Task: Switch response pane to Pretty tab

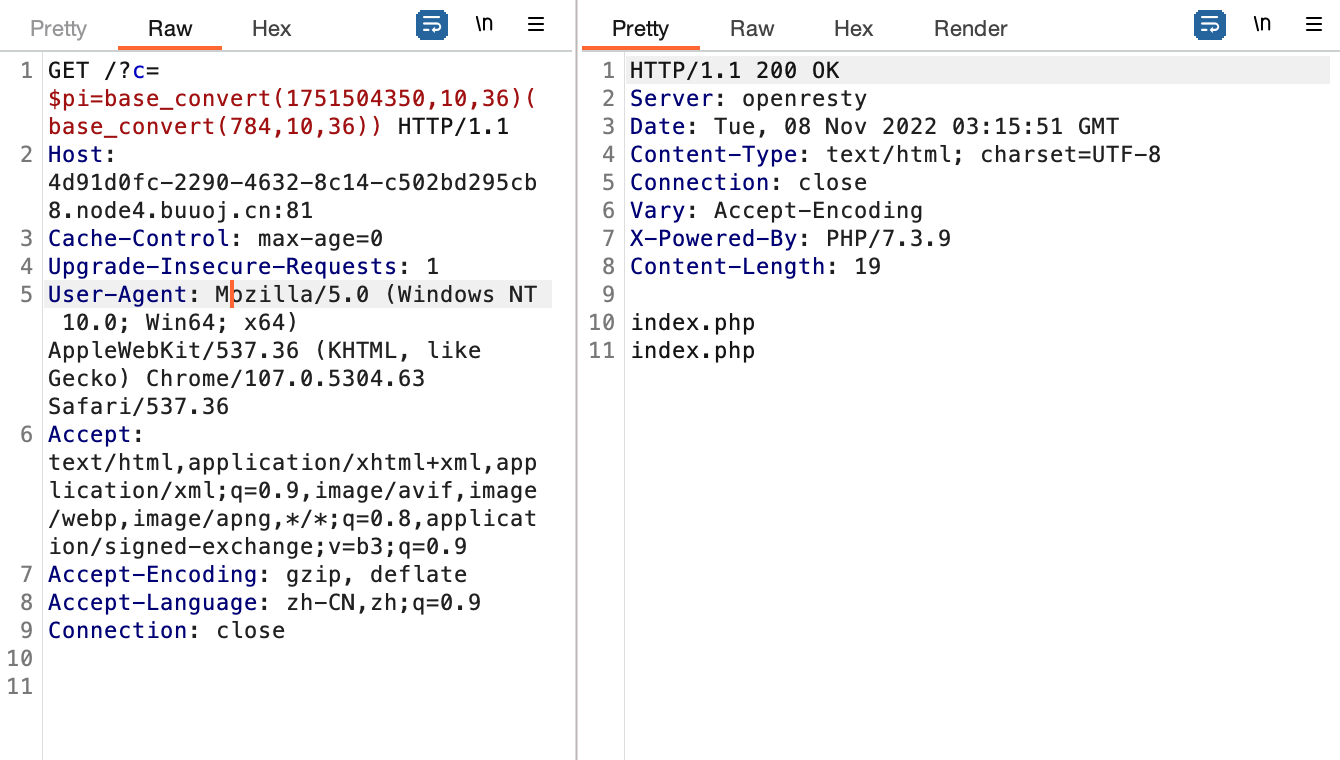Action: click(640, 28)
